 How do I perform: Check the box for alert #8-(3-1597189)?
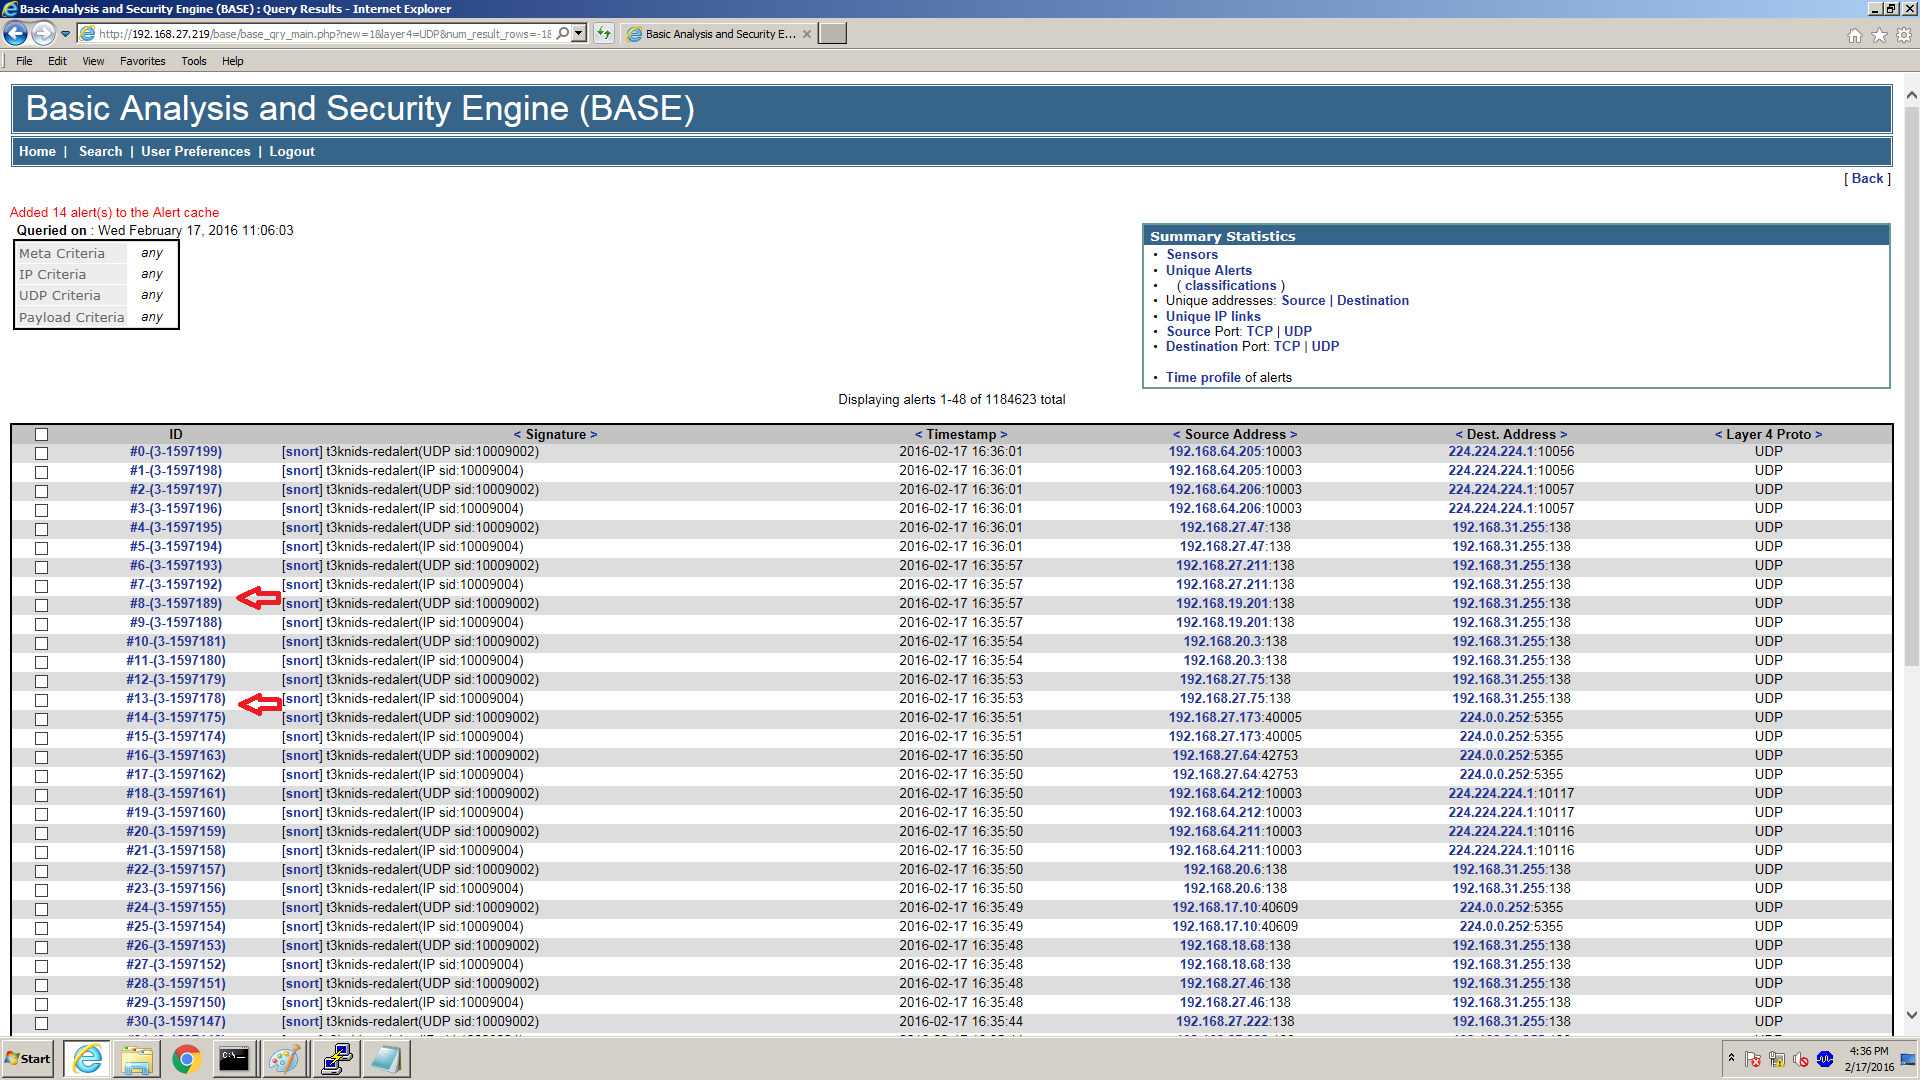(41, 605)
